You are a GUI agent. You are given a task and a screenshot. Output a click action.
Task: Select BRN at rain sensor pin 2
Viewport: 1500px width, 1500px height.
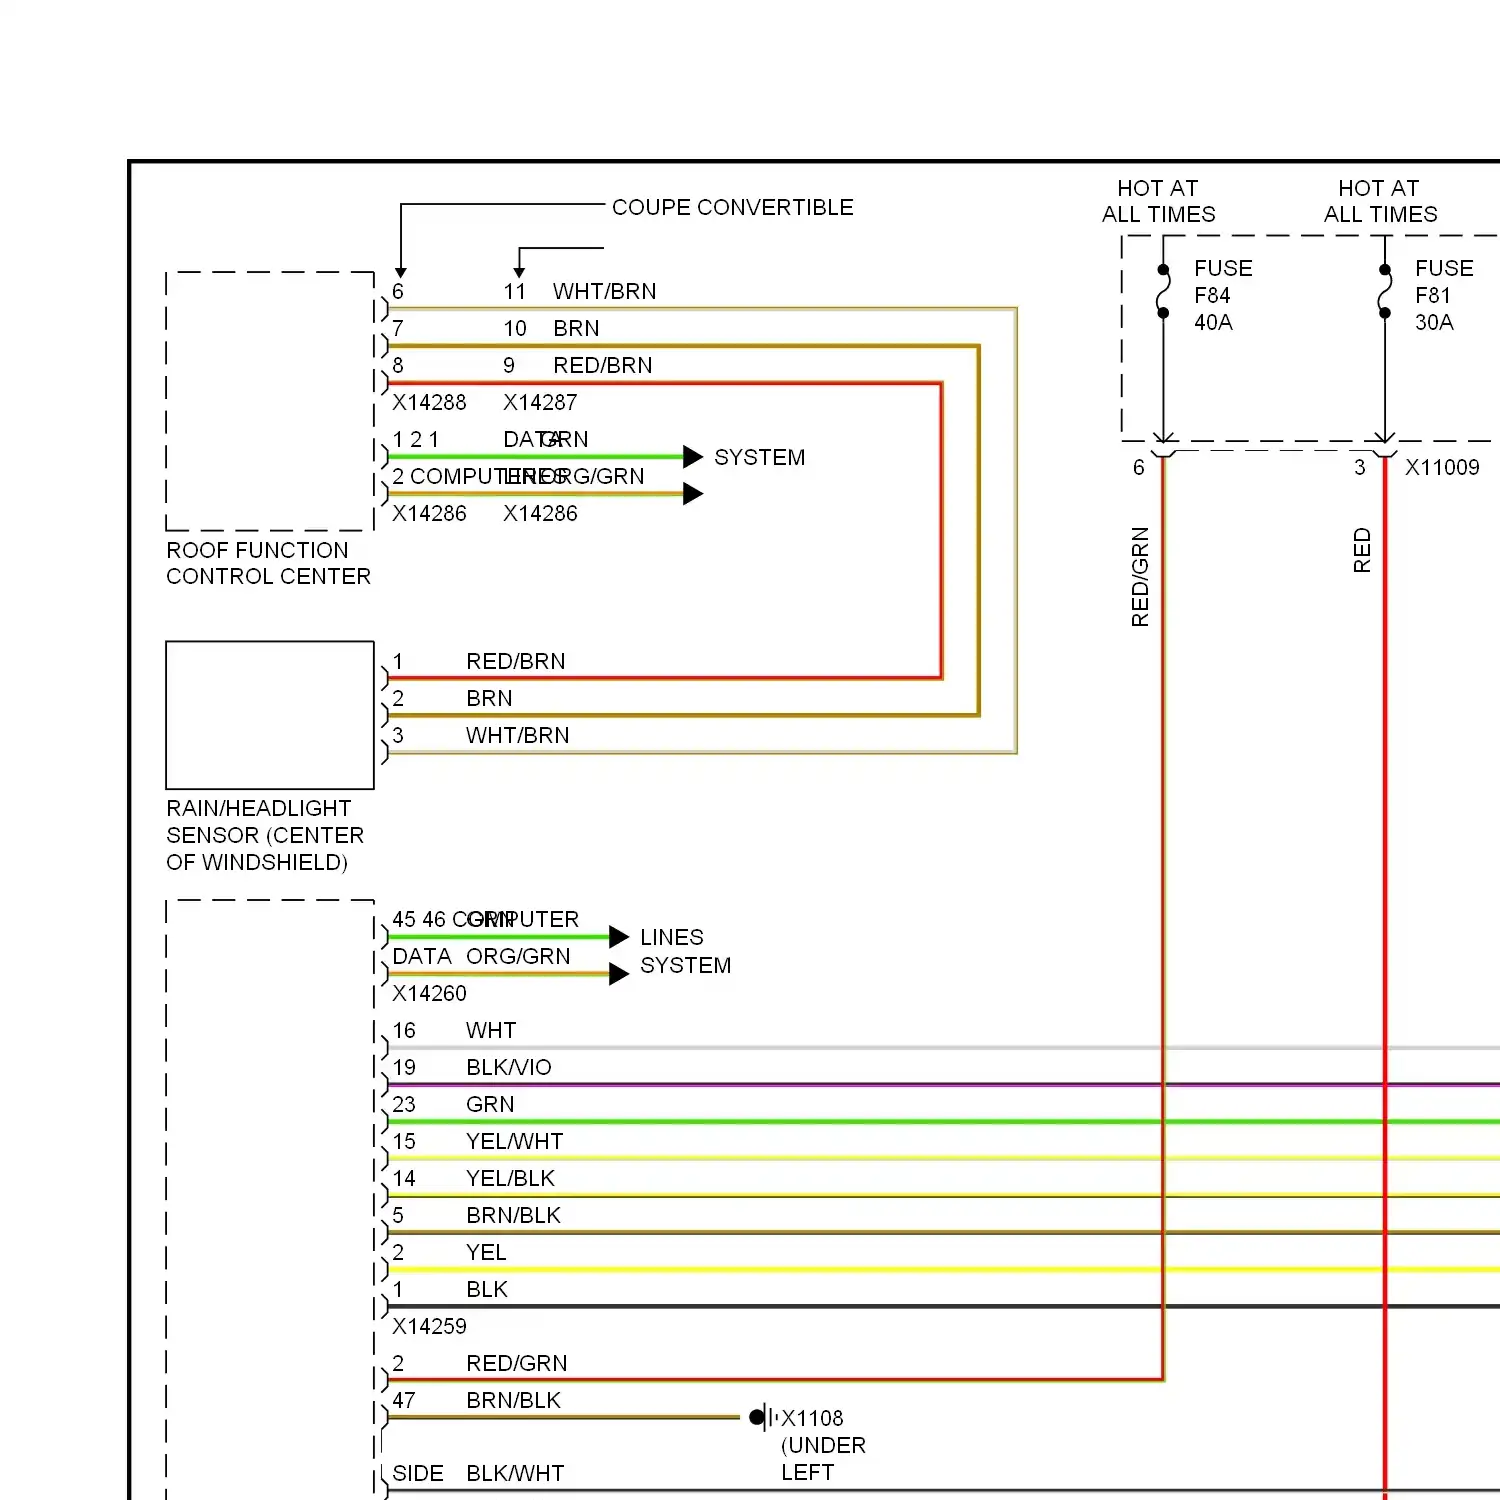(489, 698)
